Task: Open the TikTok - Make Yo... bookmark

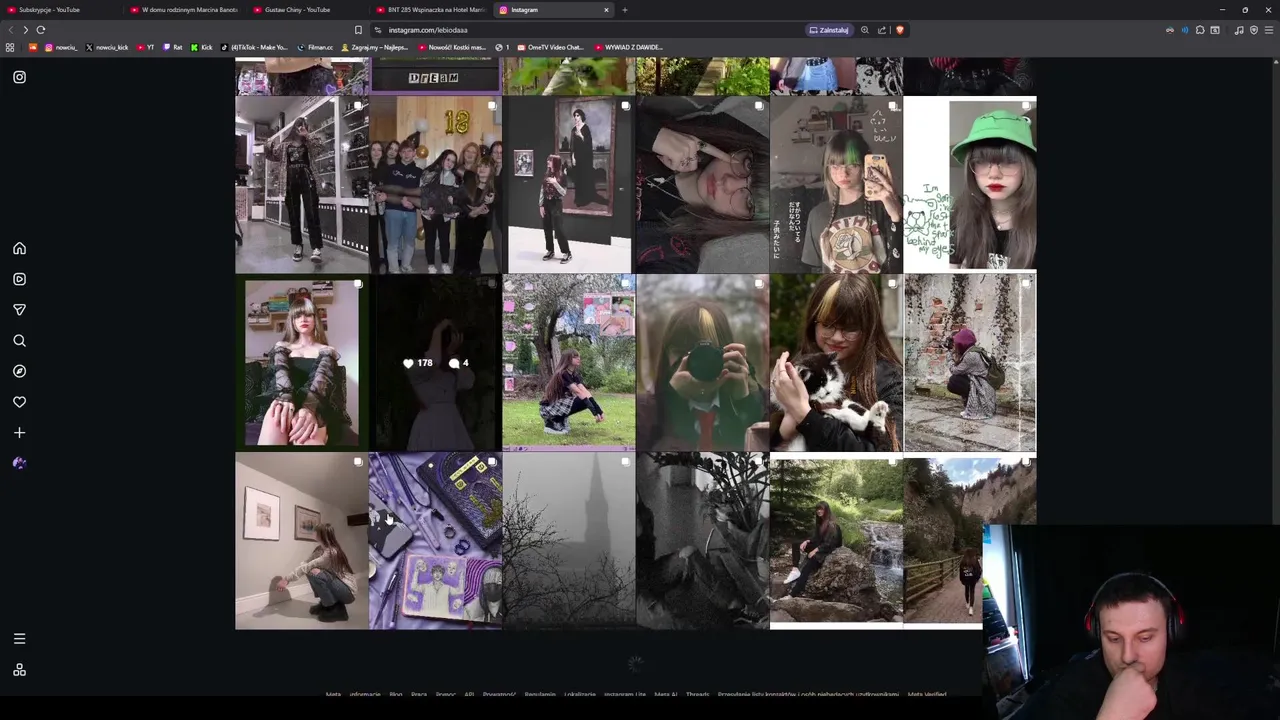Action: point(254,47)
